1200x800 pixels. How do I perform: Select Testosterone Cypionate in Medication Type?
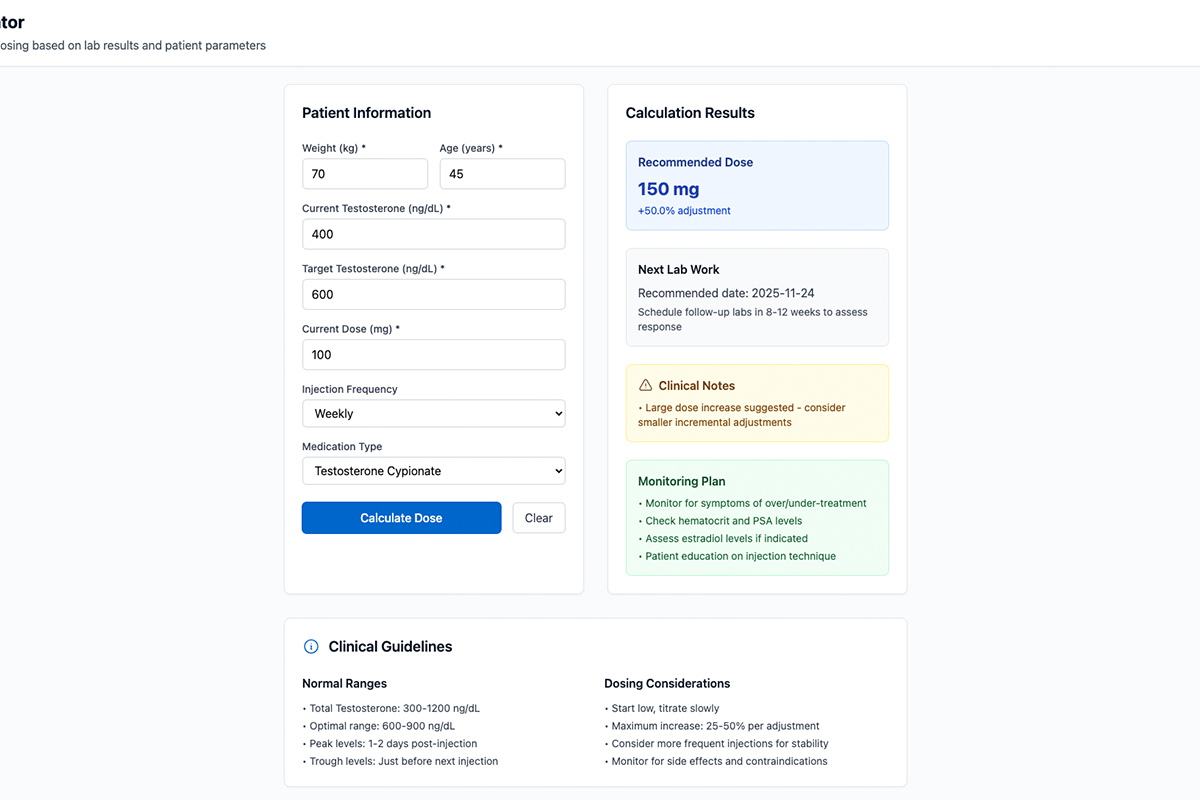pos(433,470)
